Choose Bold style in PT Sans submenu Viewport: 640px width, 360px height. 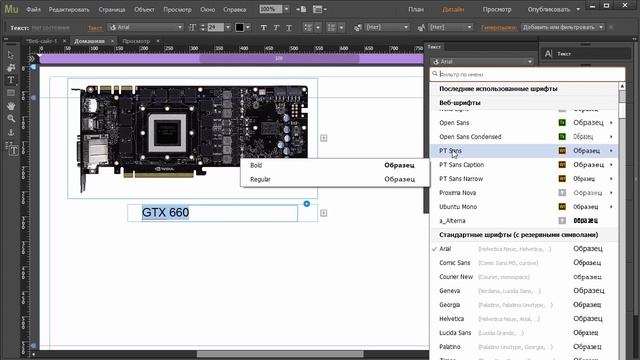click(335, 165)
